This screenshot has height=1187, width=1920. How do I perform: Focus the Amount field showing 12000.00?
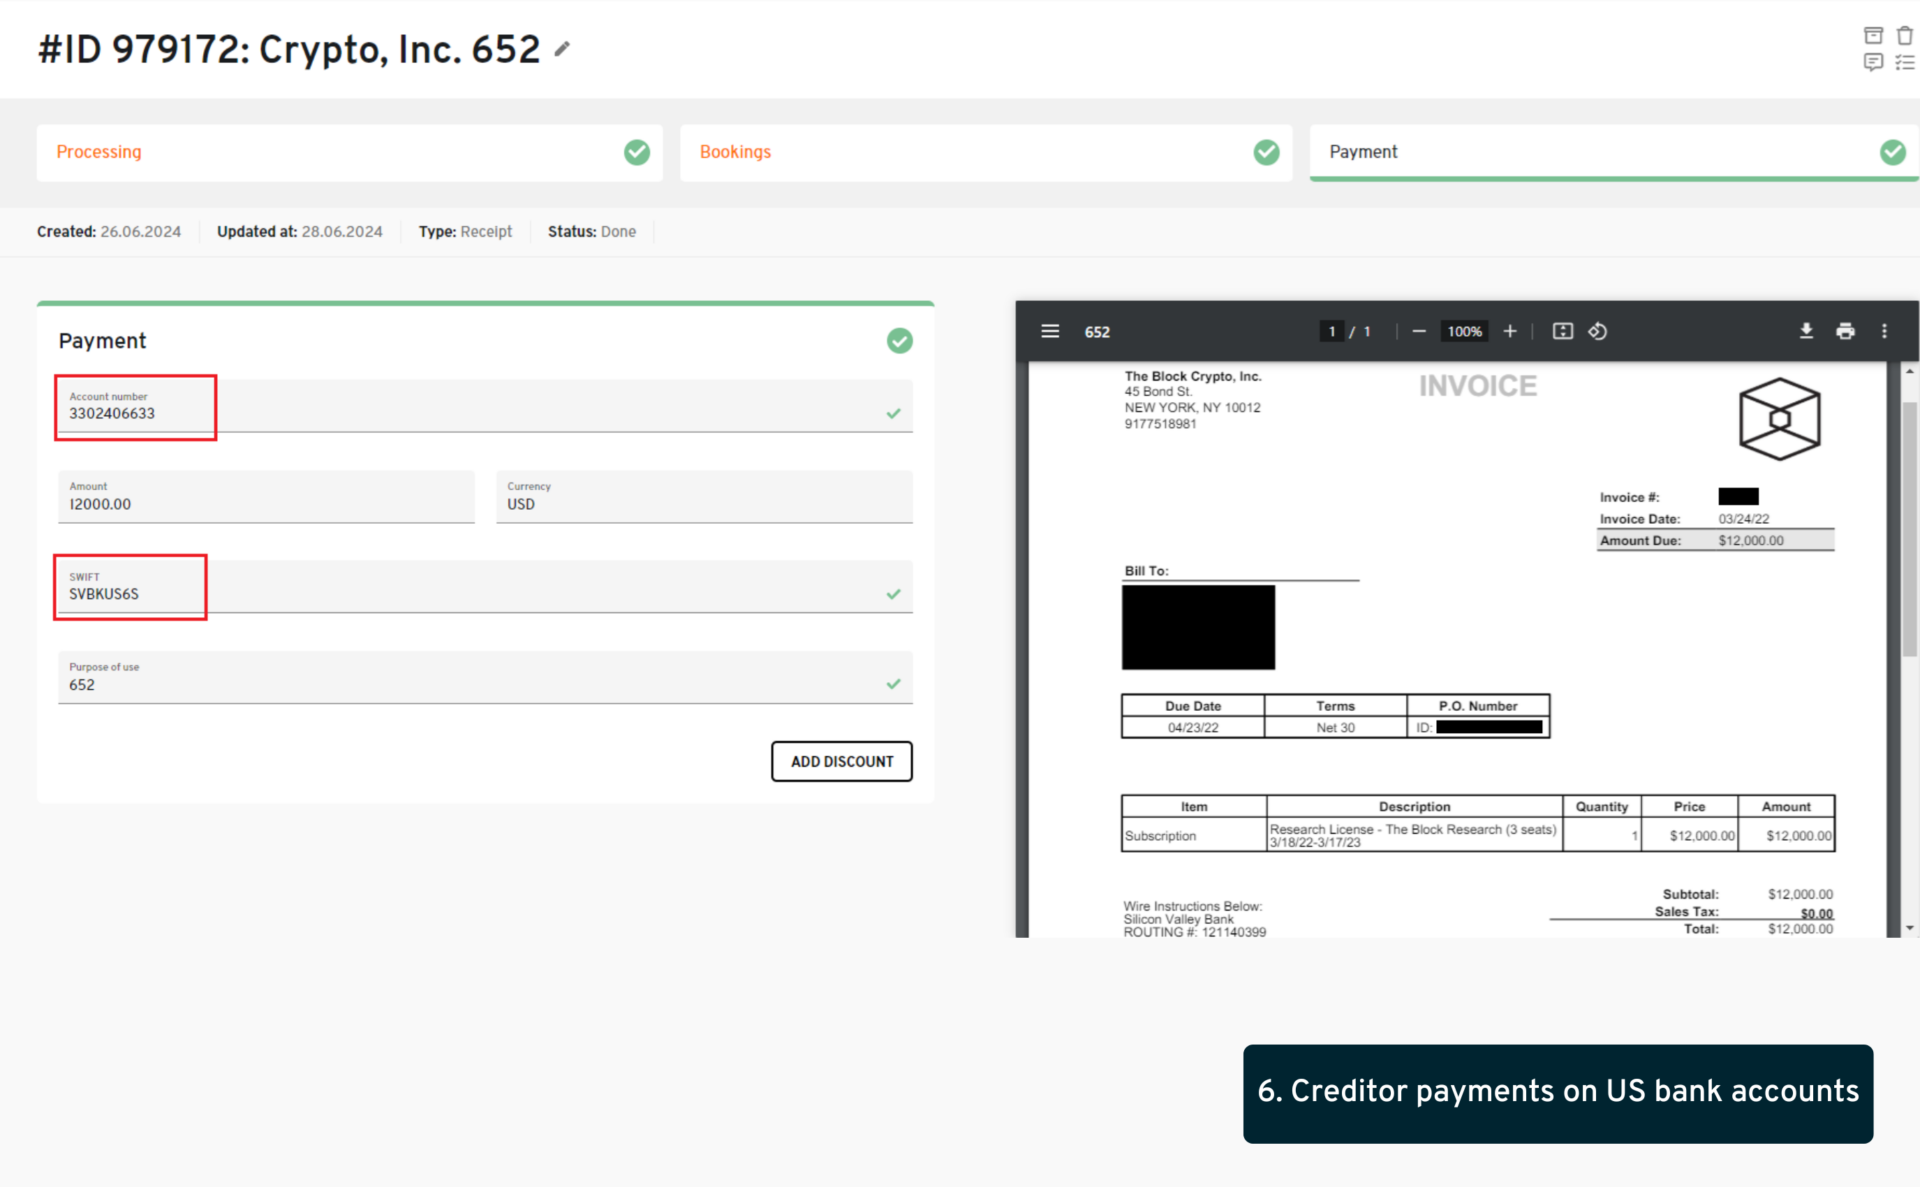click(x=266, y=497)
